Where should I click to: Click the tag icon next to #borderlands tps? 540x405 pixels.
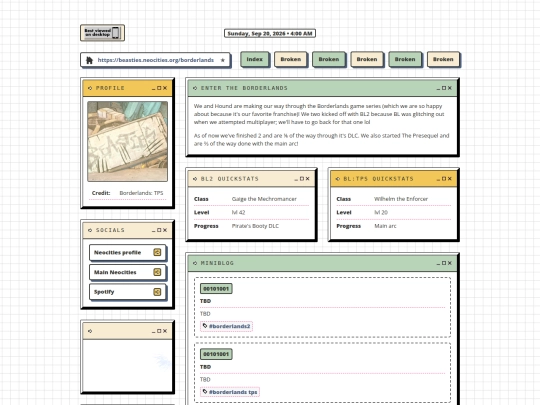205,392
